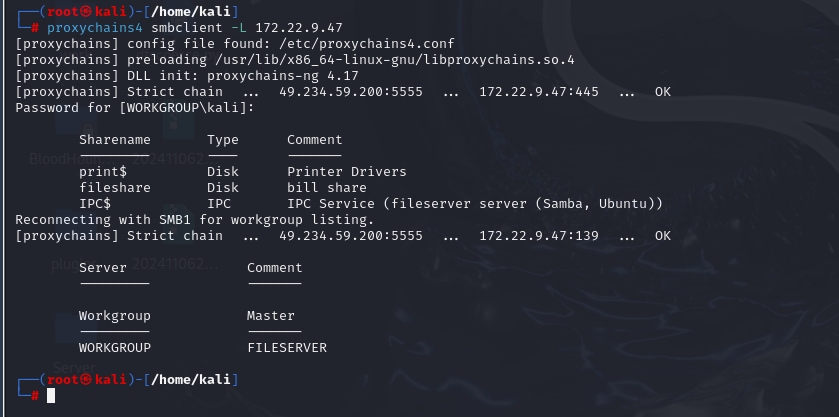The image size is (839, 417).
Task: Click the bill share comment text
Action: 326,187
